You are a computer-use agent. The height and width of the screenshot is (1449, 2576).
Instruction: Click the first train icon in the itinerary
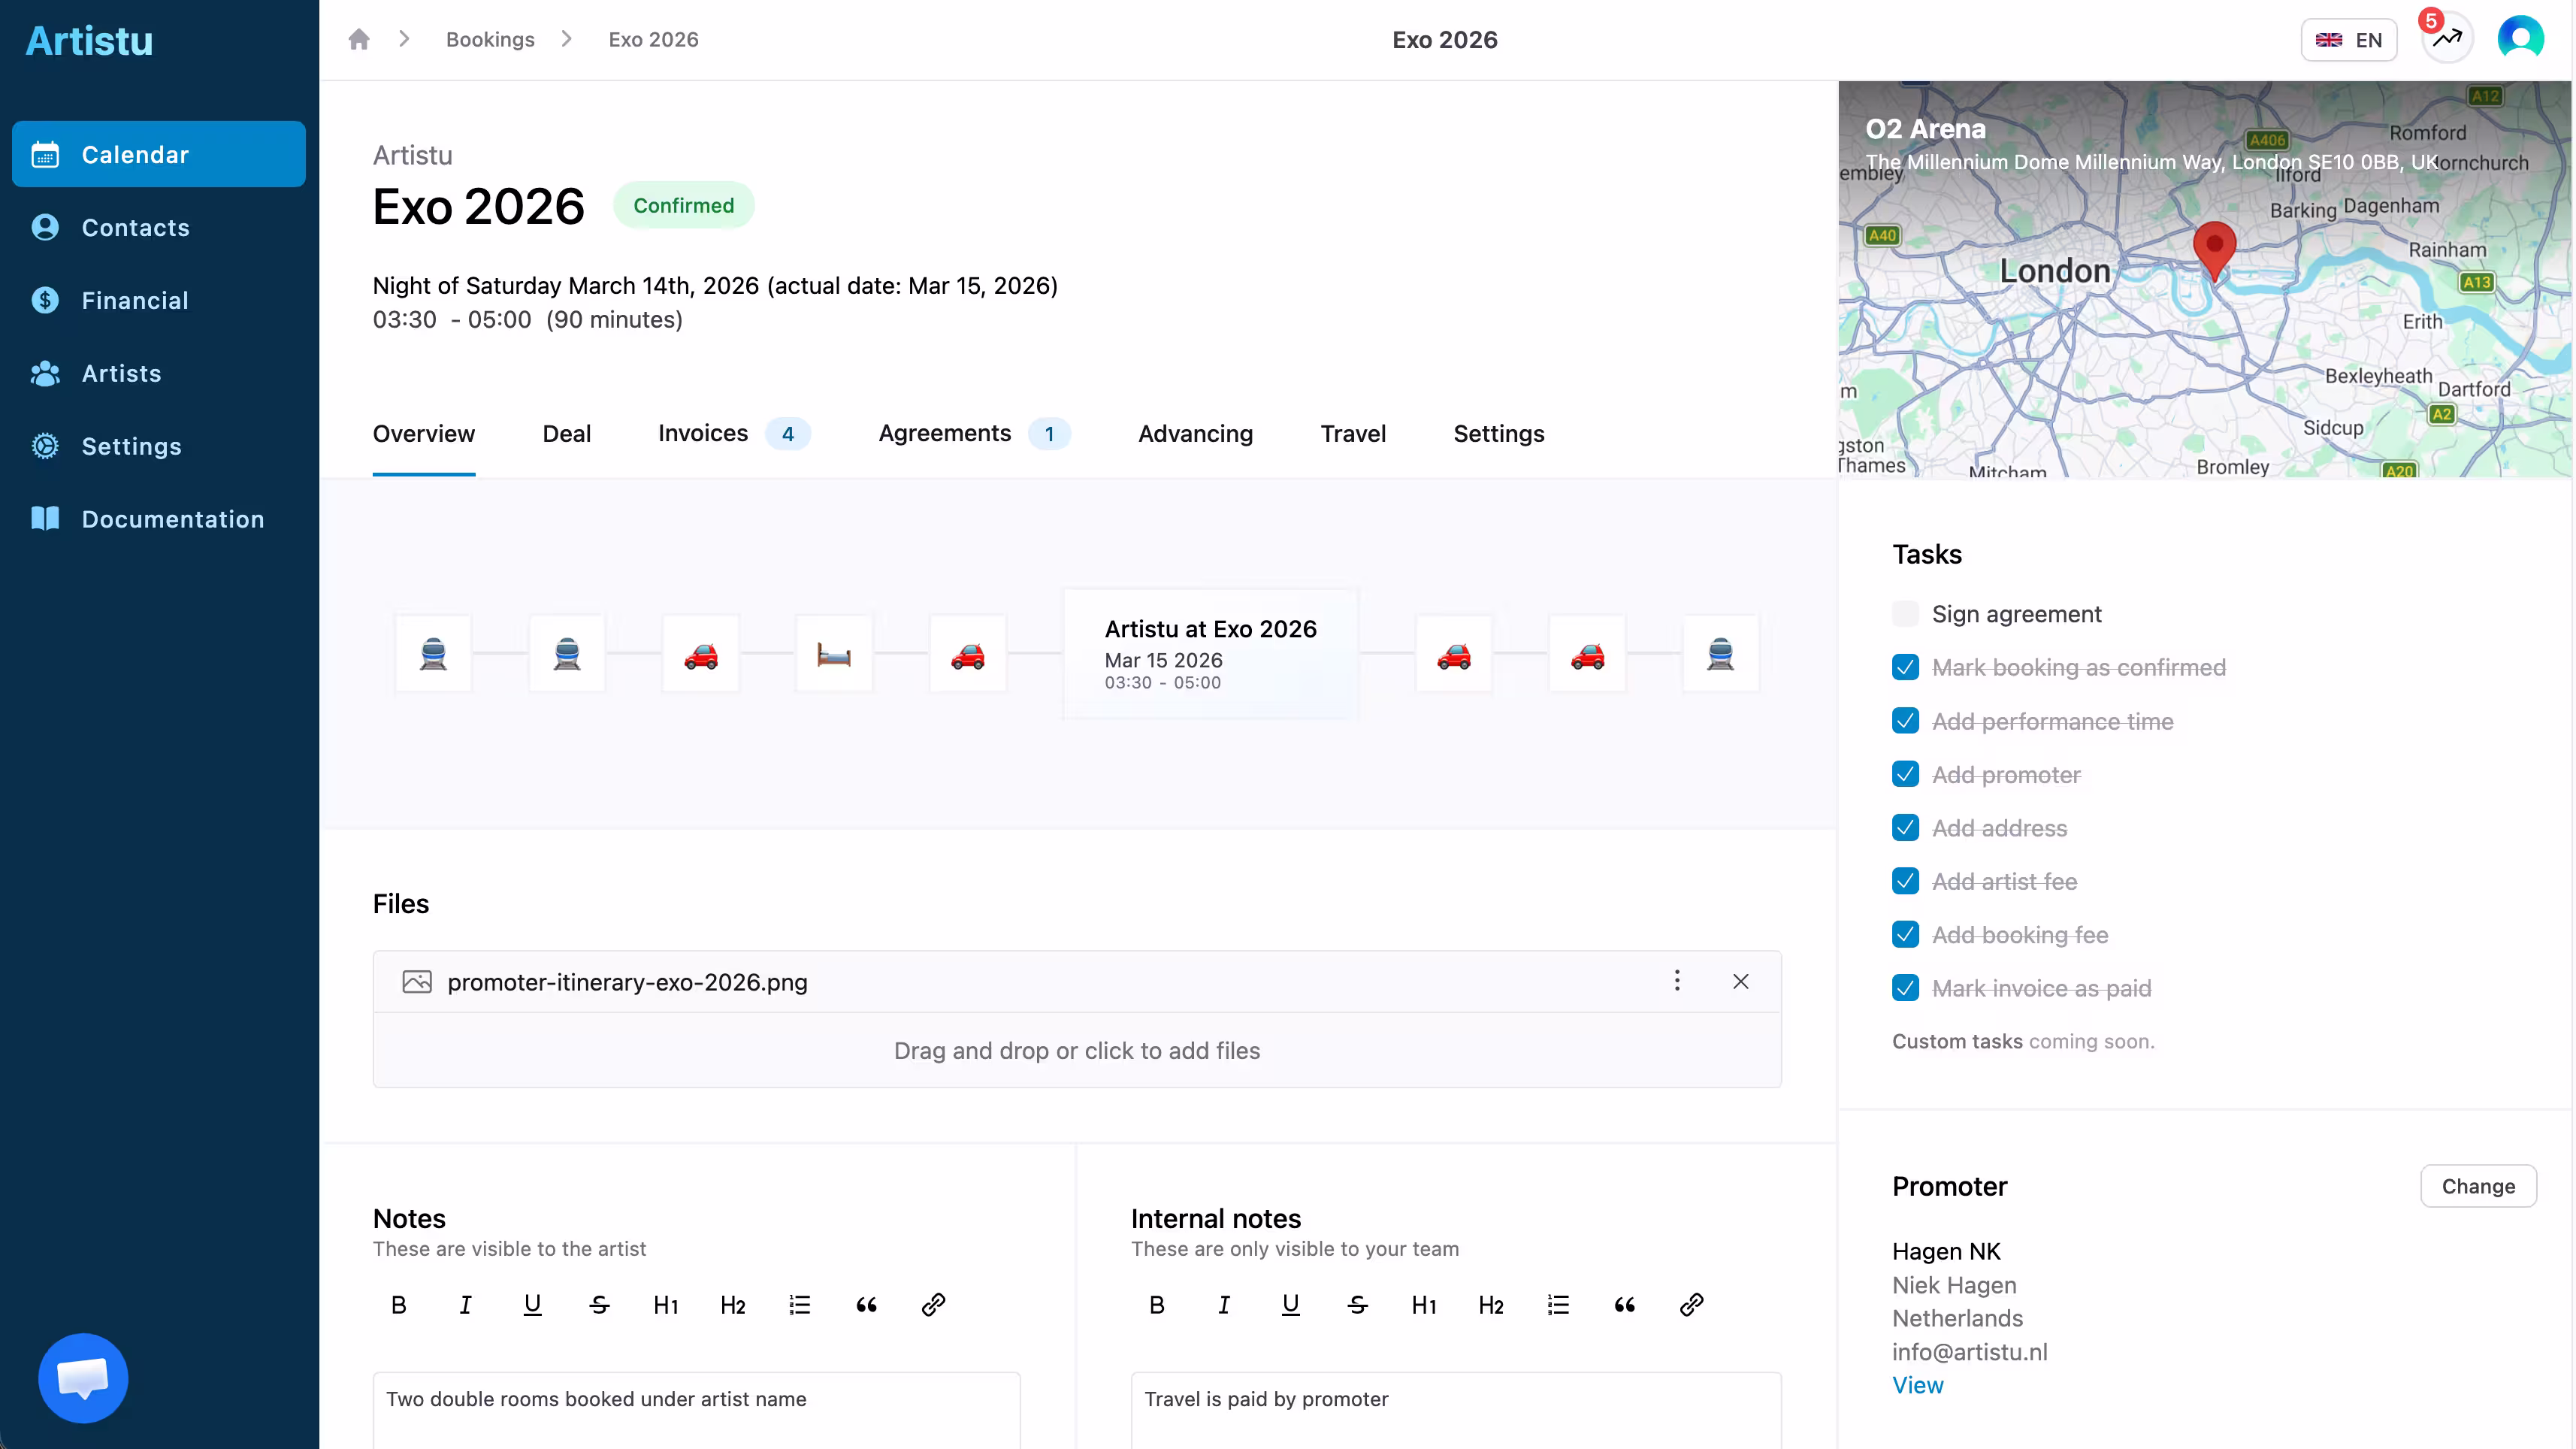[x=433, y=654]
